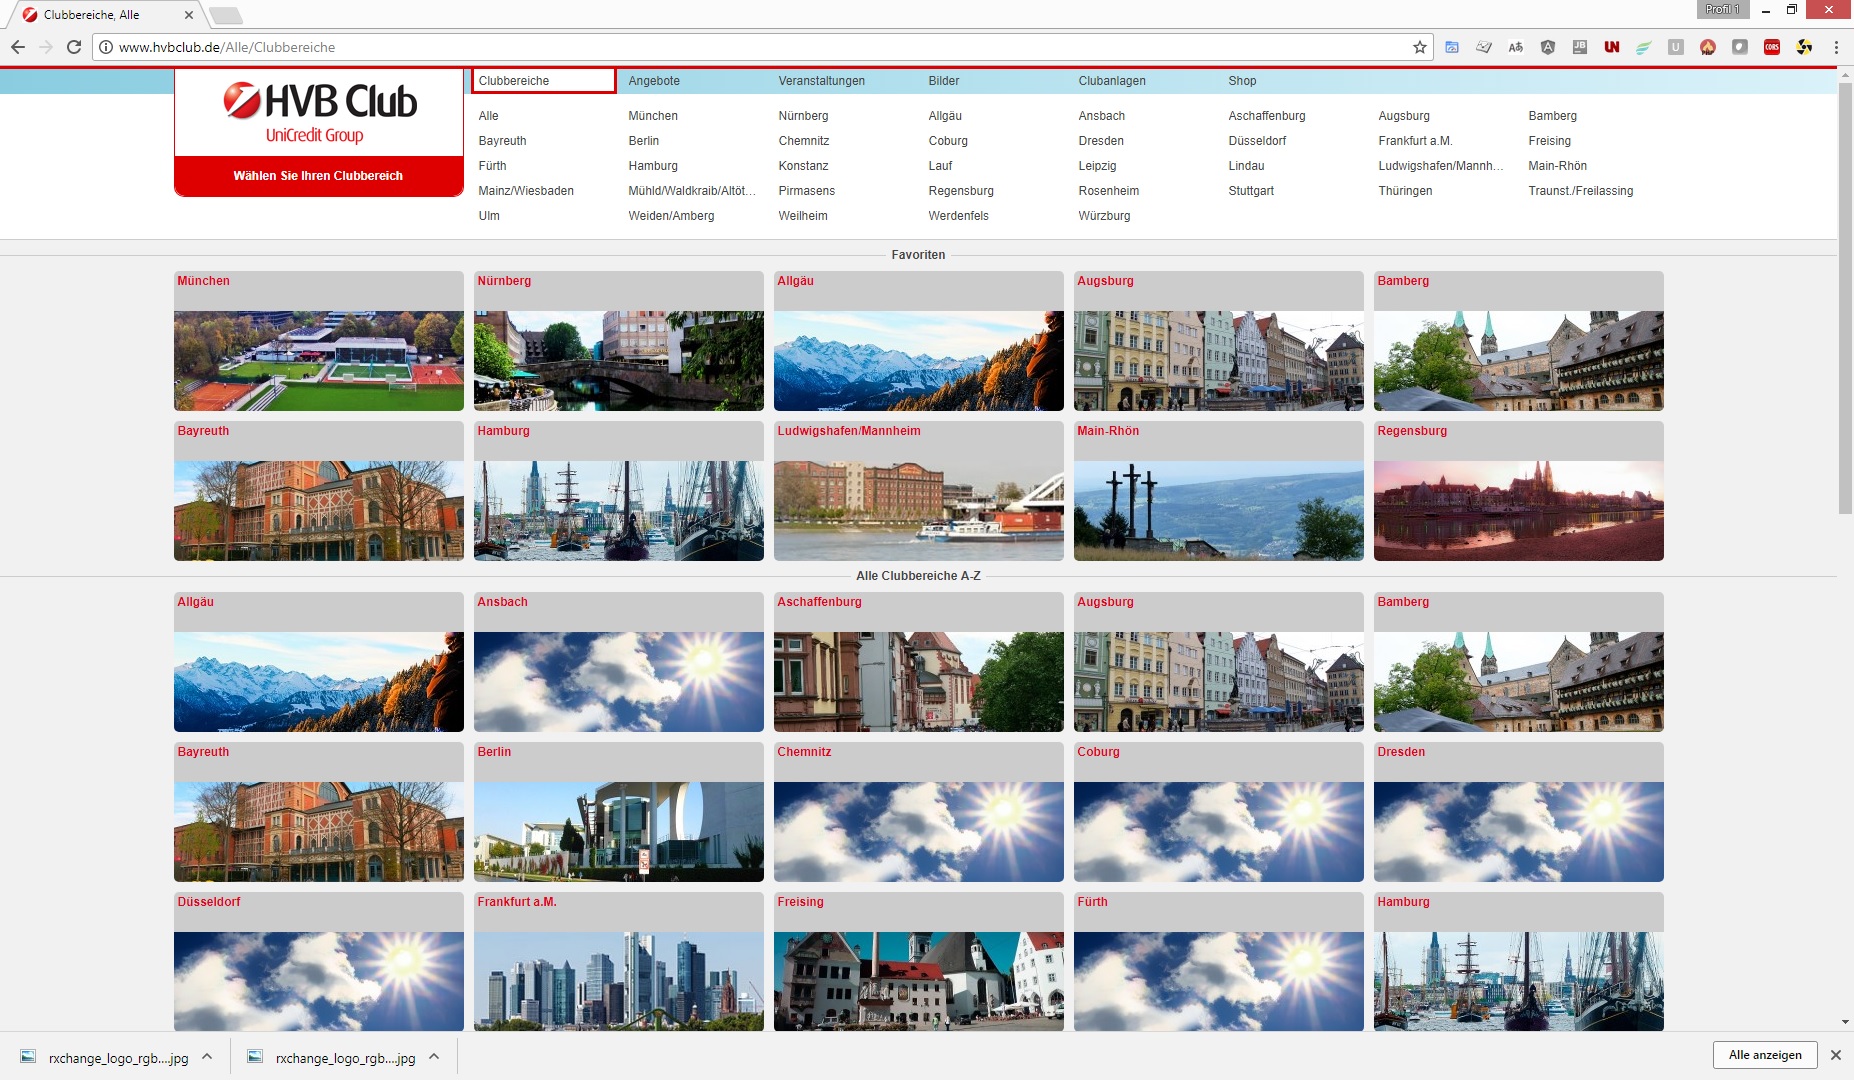The width and height of the screenshot is (1854, 1080).
Task: Open the first downloaded rxchange_logo_rgb file
Action: pos(105,1057)
